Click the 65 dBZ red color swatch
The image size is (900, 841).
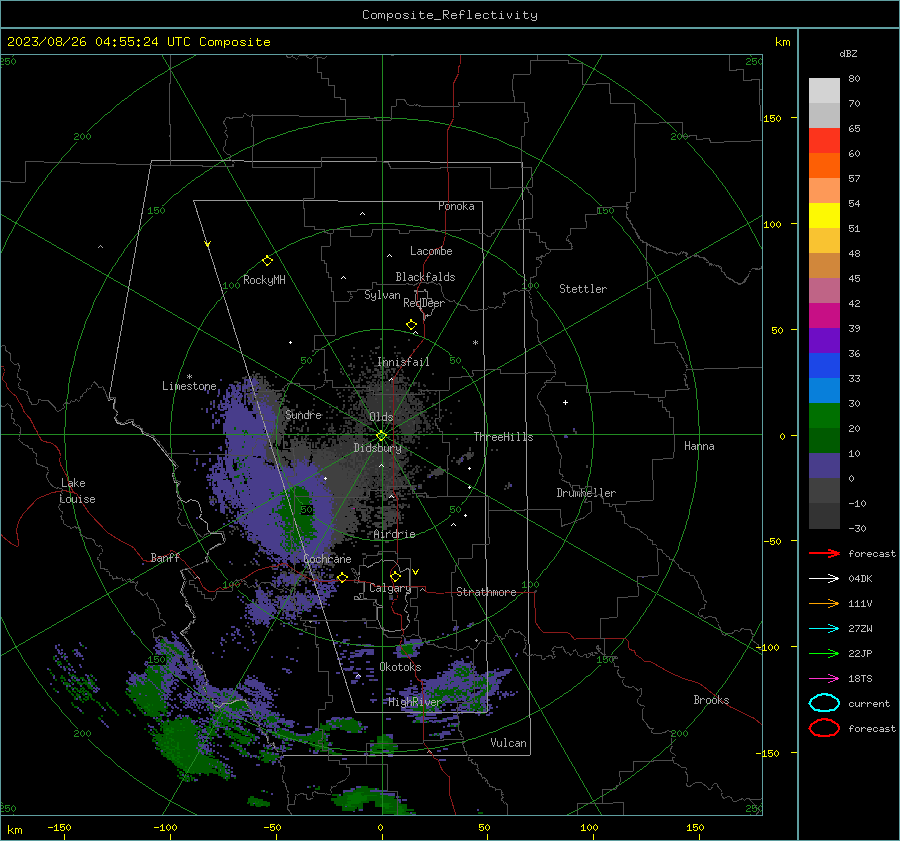pyautogui.click(x=824, y=141)
